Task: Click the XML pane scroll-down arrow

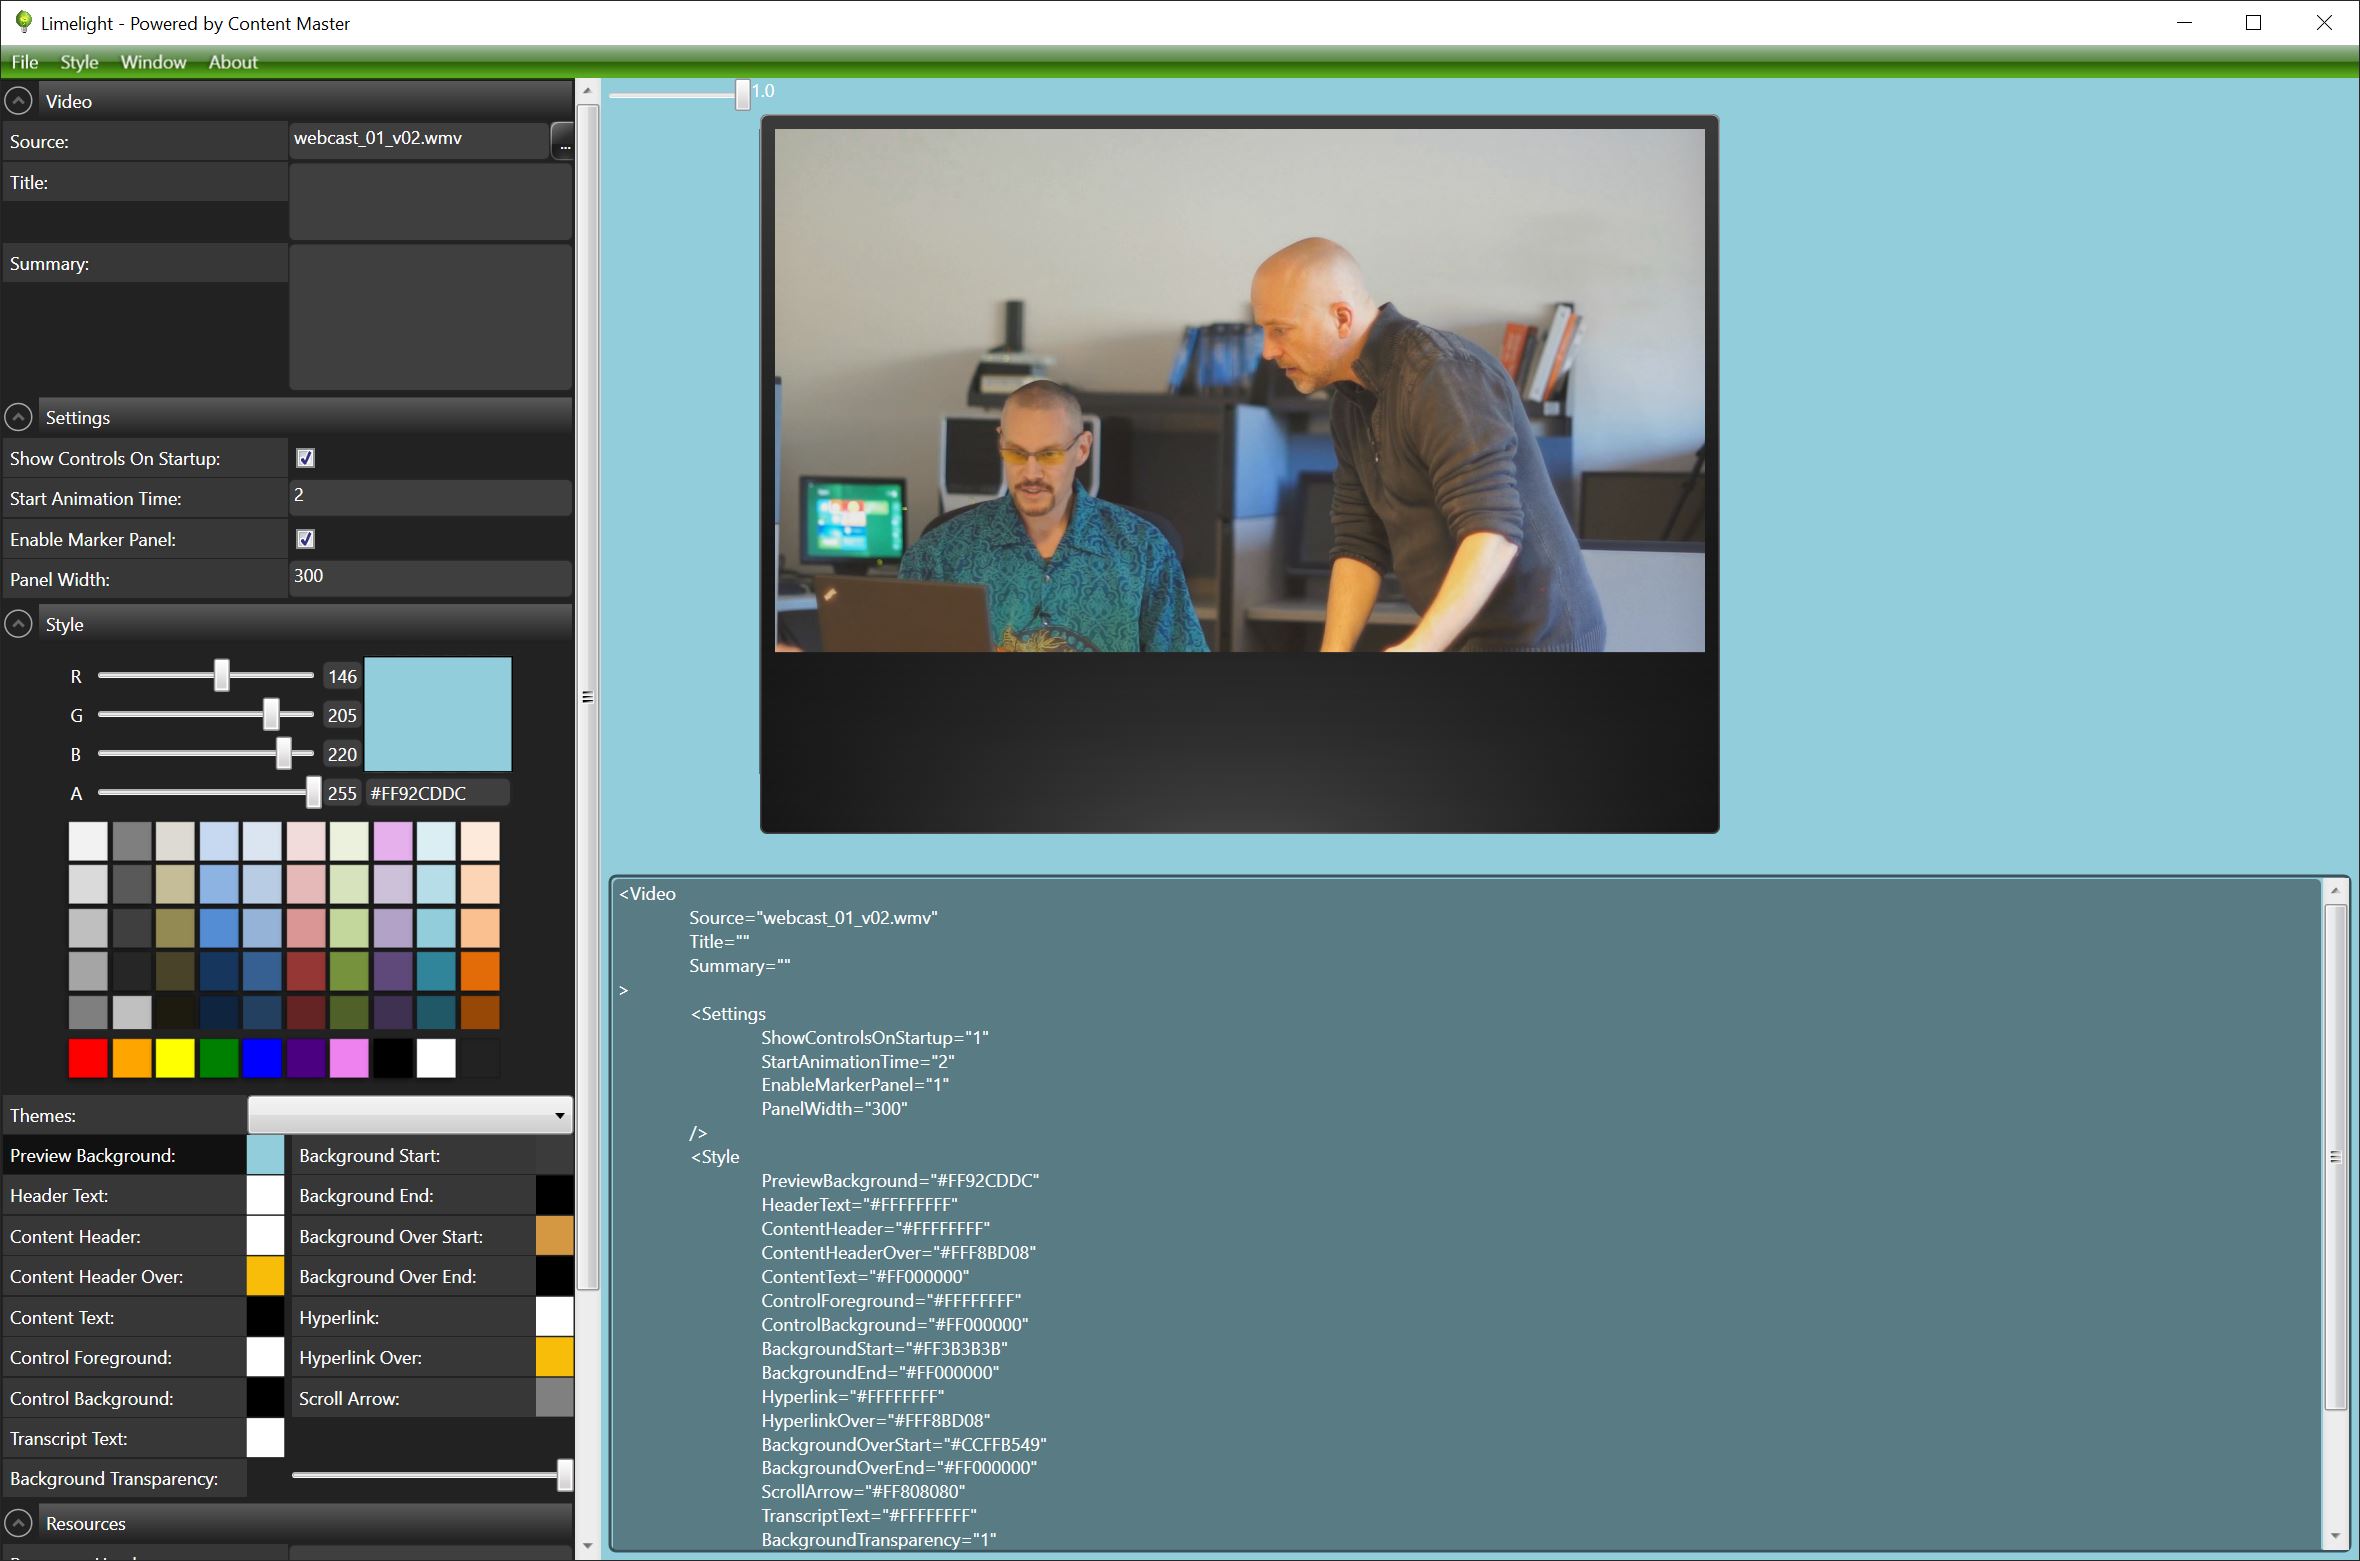Action: [x=2335, y=1537]
